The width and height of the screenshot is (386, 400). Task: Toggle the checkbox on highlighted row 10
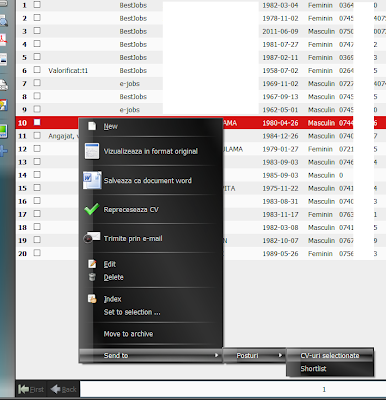pos(37,122)
